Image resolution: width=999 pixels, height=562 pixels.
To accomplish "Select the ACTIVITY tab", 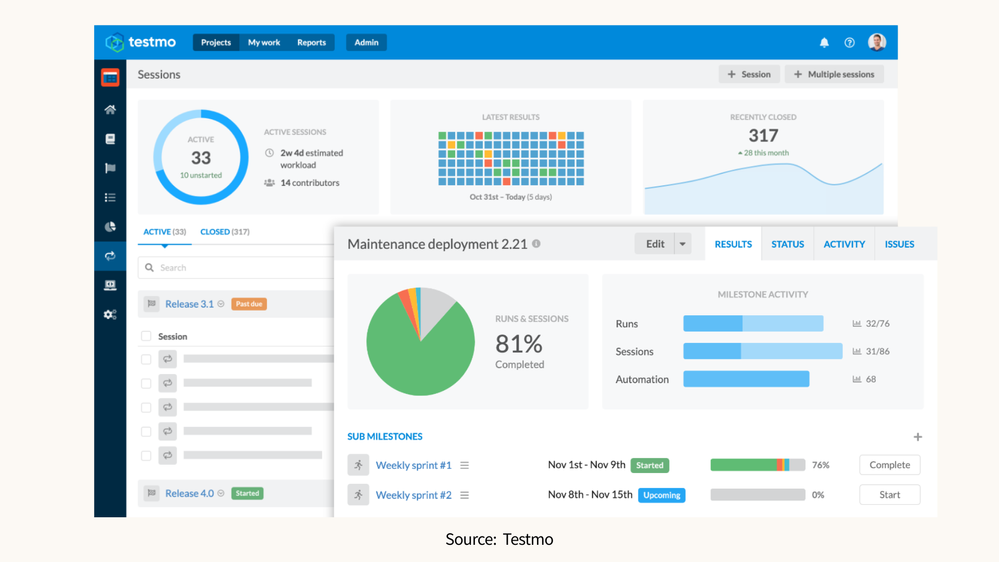I will [844, 244].
